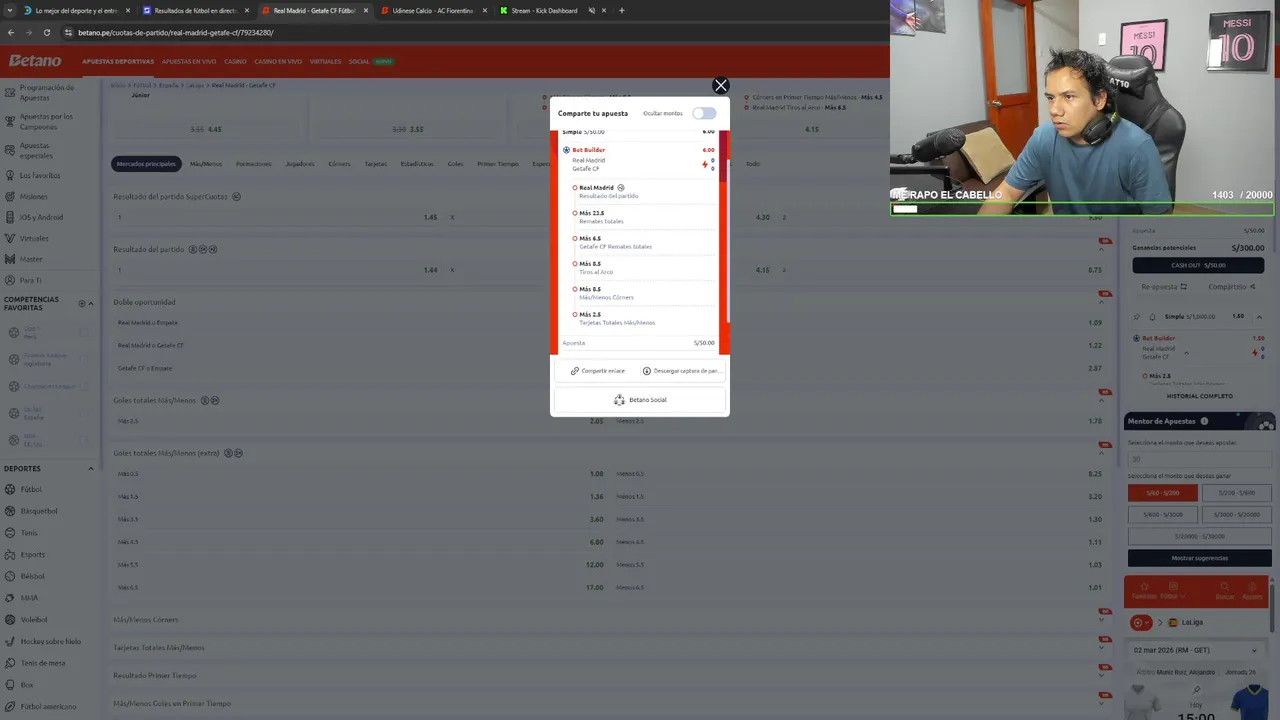
Task: Select the Primer Tiempo tab
Action: [498, 164]
